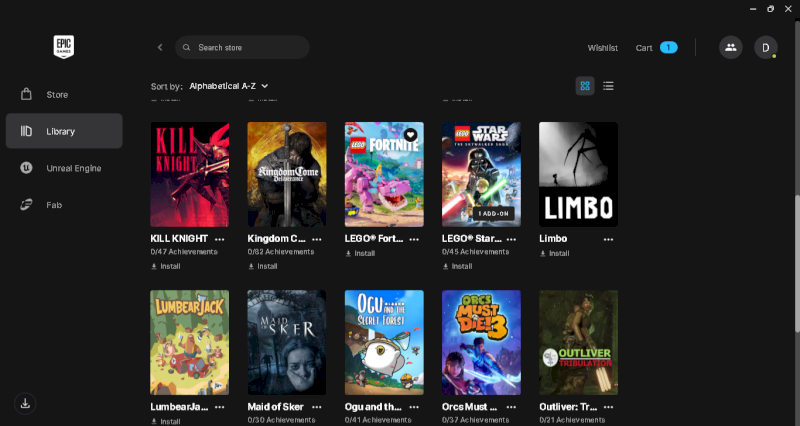Open the Library section
The image size is (800, 426).
64,131
